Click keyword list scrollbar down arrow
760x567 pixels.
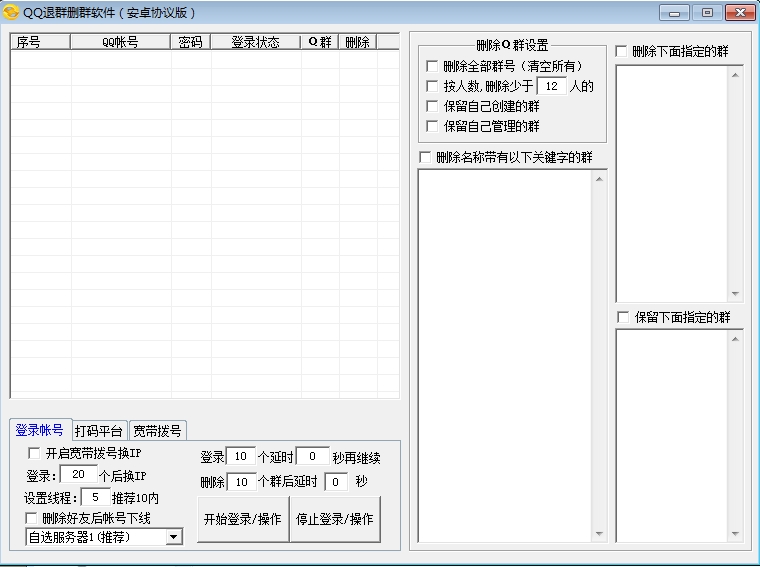[x=599, y=534]
